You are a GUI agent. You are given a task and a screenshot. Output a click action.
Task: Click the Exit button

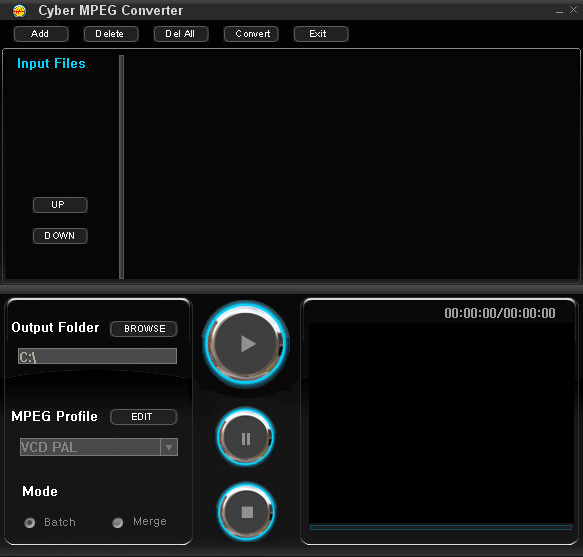click(x=321, y=34)
